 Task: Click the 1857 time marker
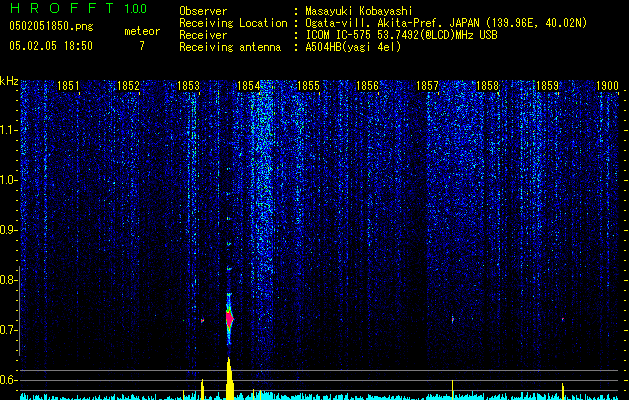427,86
